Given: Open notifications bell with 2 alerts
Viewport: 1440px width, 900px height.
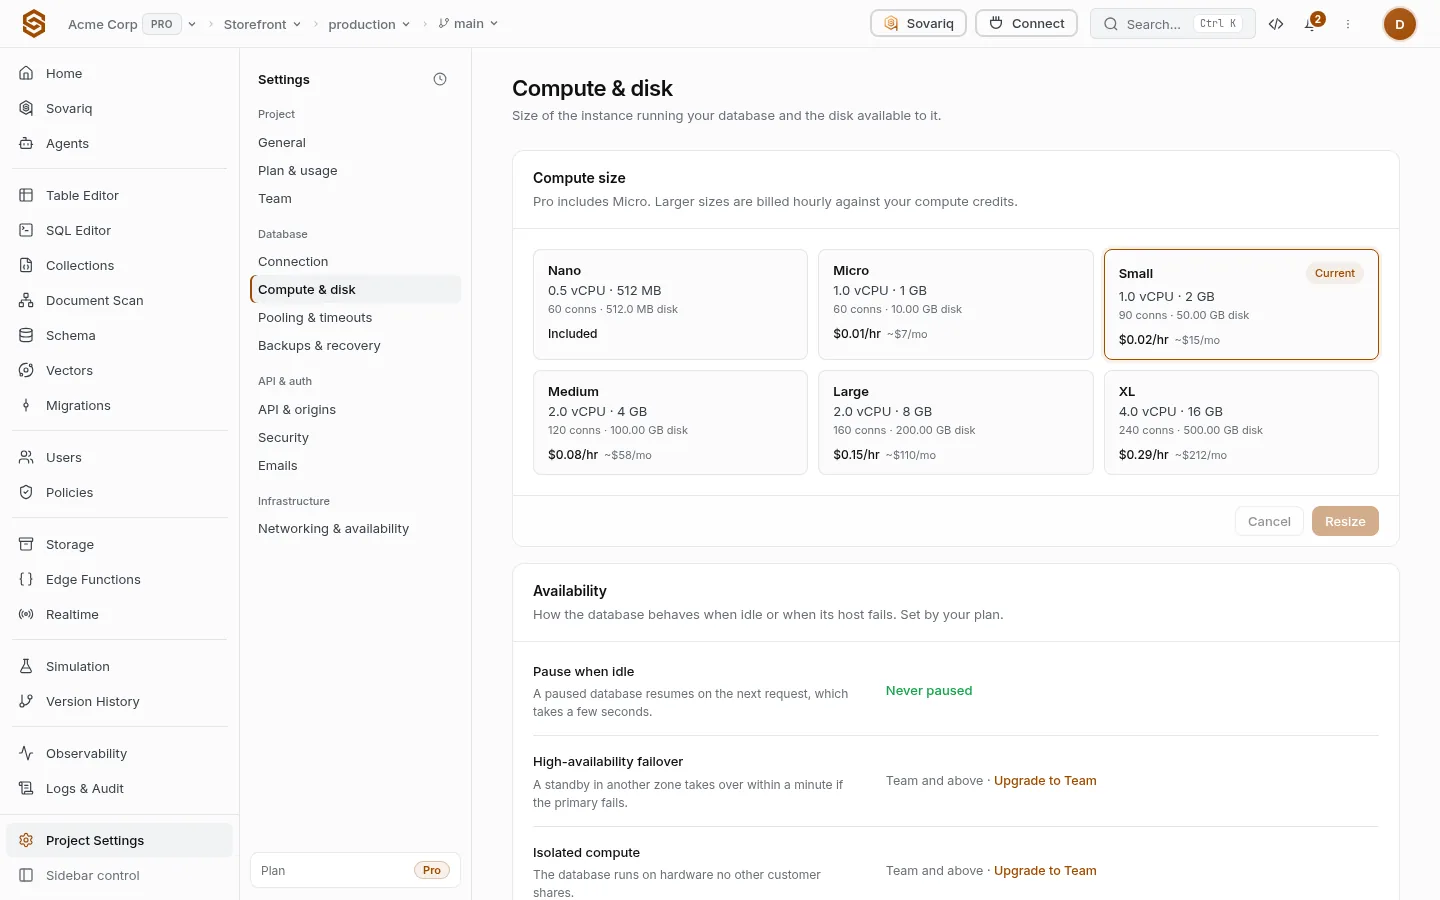Looking at the screenshot, I should (x=1311, y=24).
